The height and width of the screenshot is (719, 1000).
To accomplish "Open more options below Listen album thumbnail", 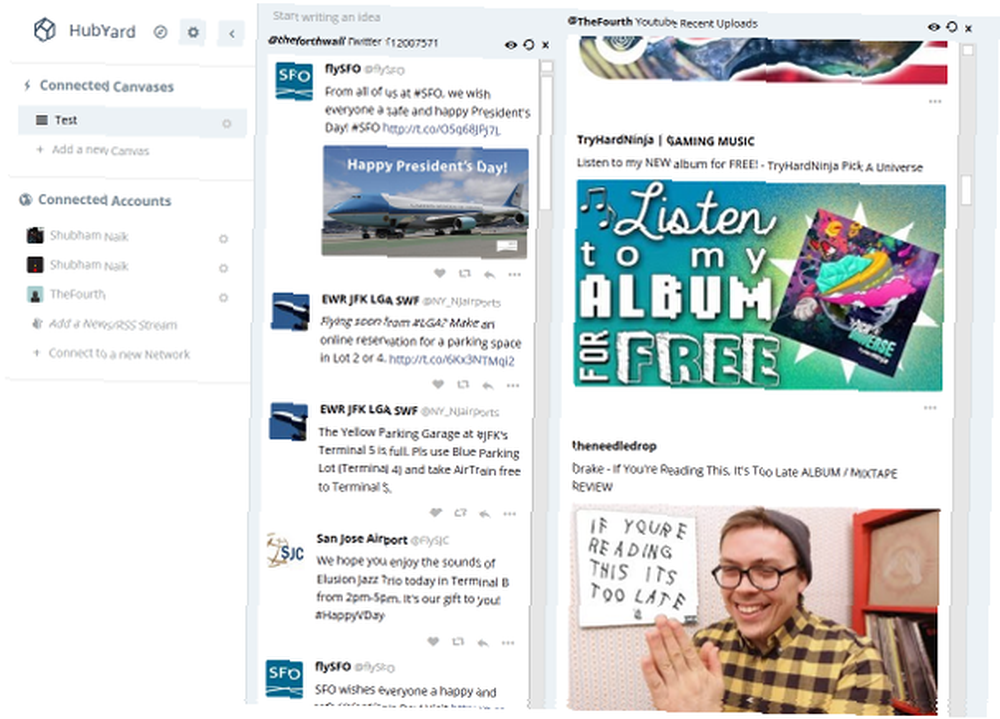I will pos(930,407).
